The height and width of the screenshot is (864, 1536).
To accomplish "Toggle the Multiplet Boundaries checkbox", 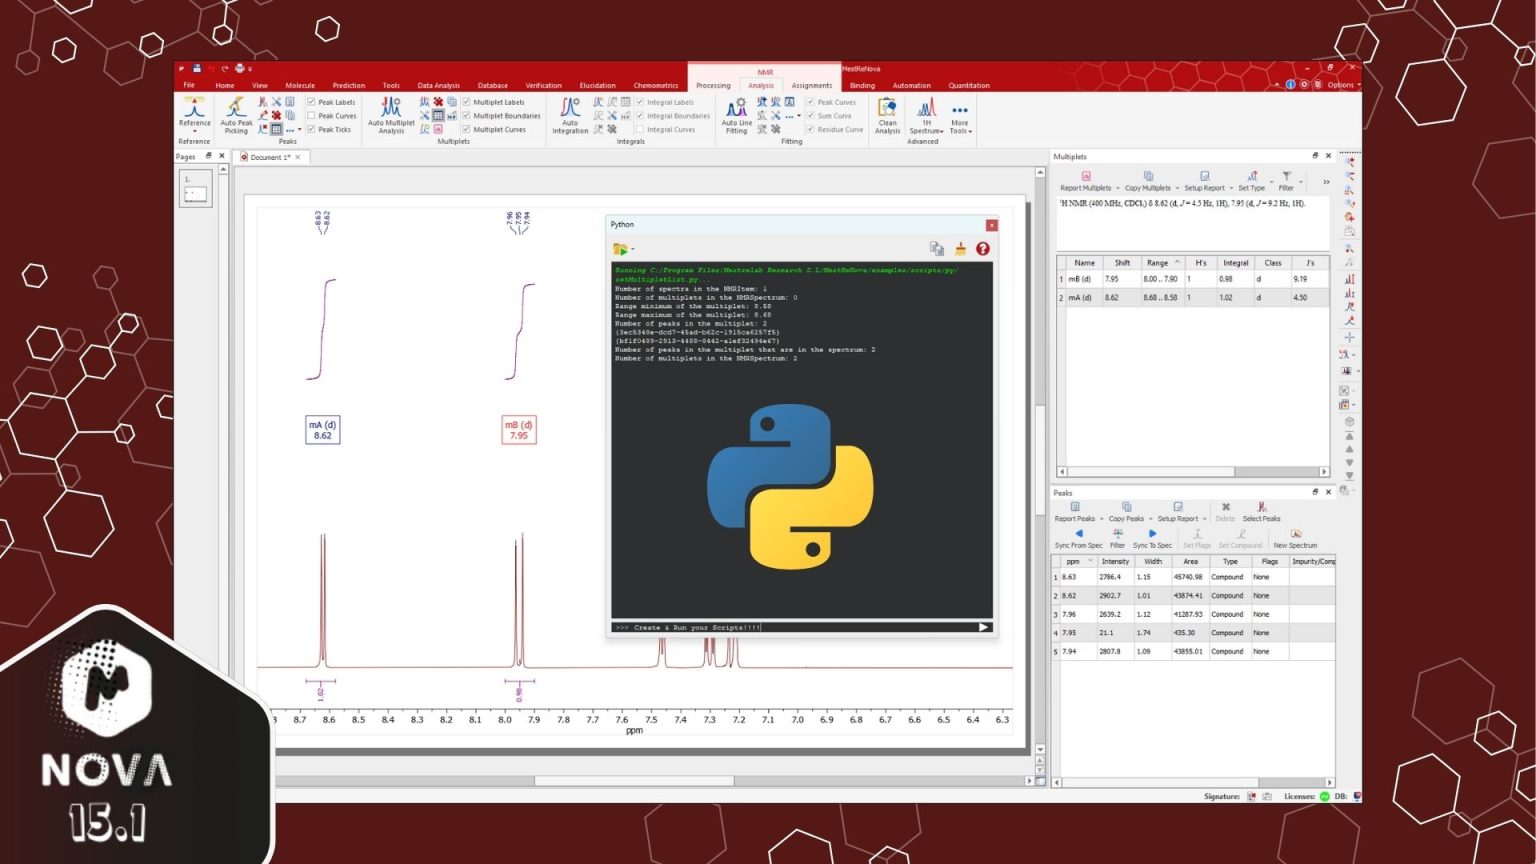I will click(x=466, y=116).
